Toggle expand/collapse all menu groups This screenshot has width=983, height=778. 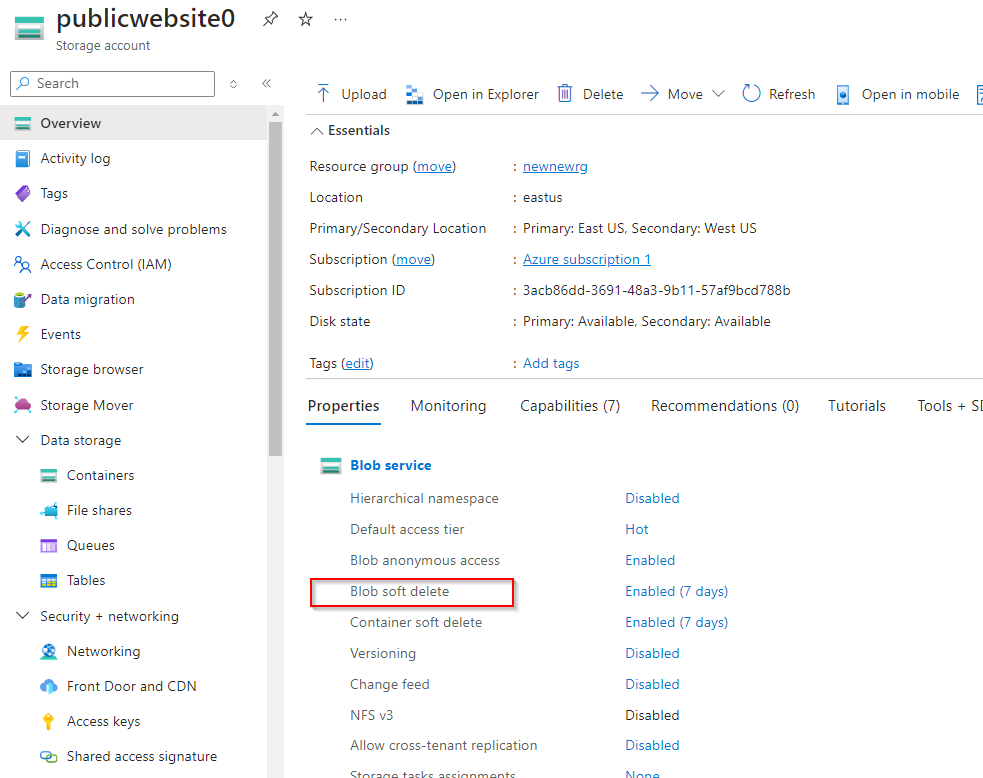click(233, 83)
